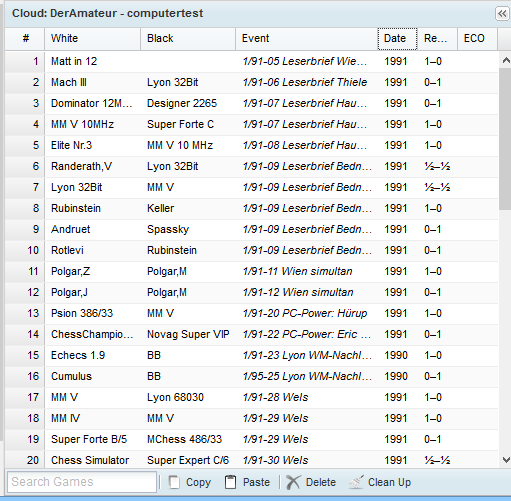The width and height of the screenshot is (511, 501).
Task: Click the scrollbar up arrow
Action: tap(506, 60)
